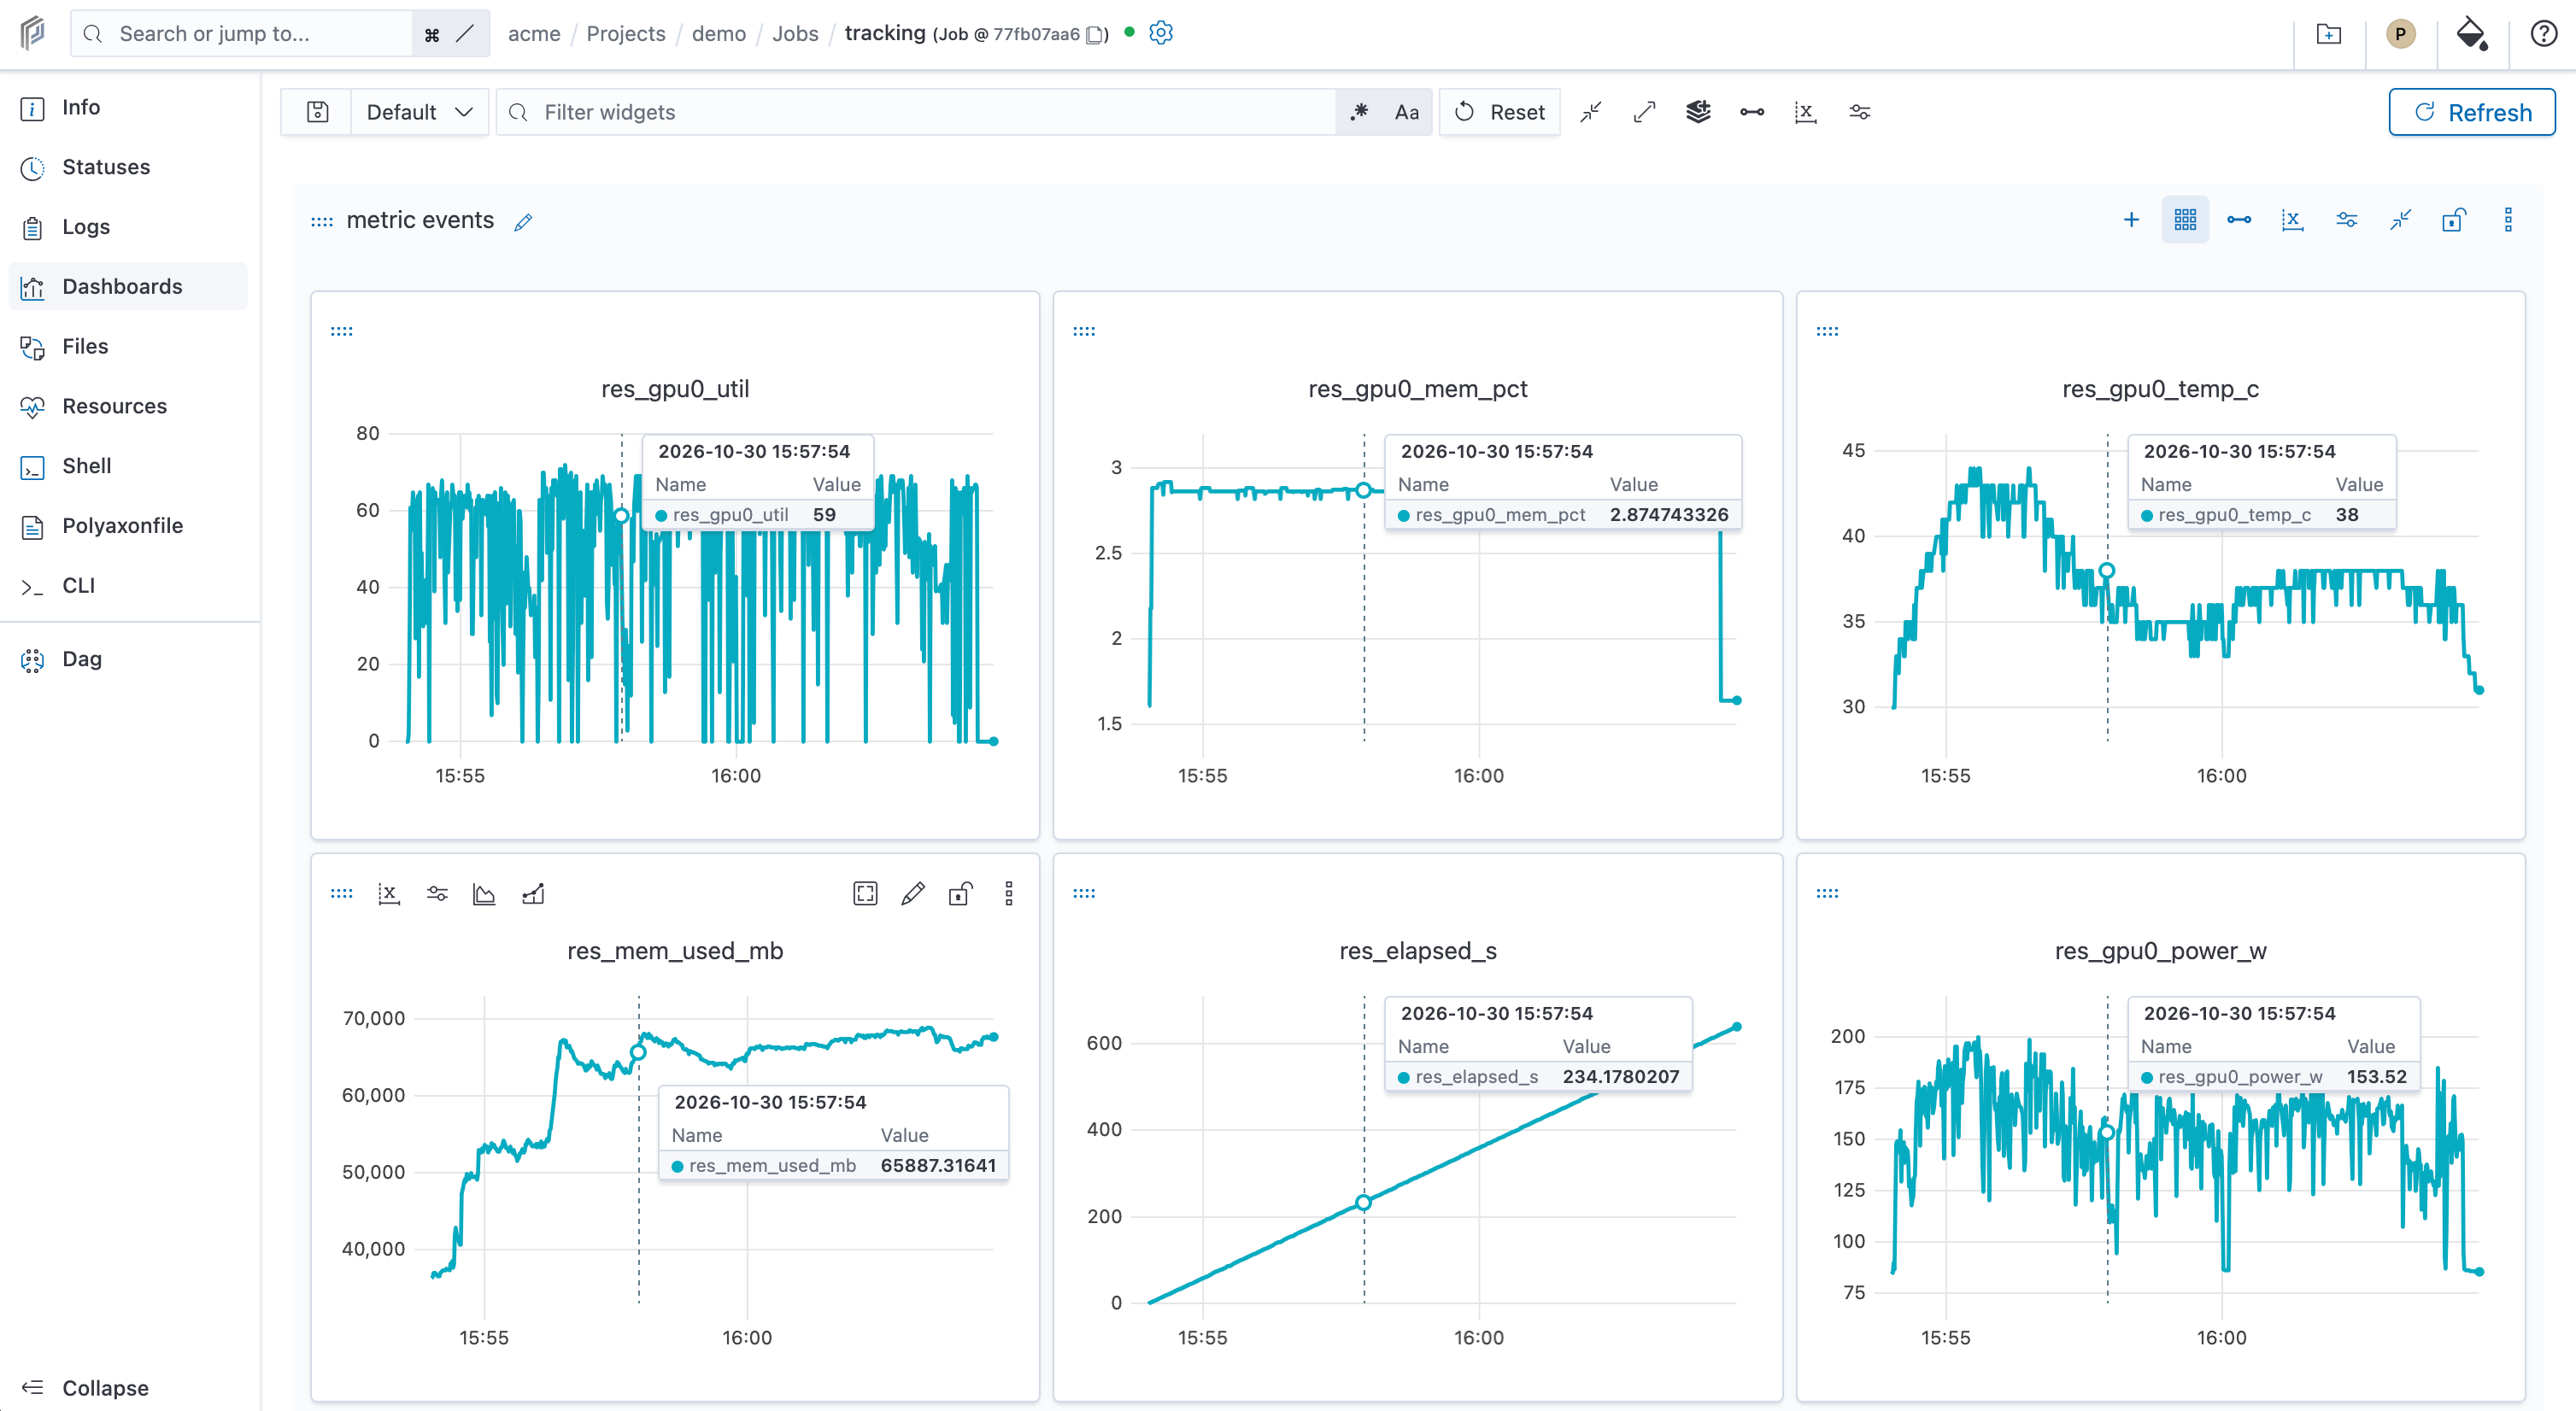This screenshot has height=1411, width=2576.
Task: Open the Shell tab
Action: point(130,466)
